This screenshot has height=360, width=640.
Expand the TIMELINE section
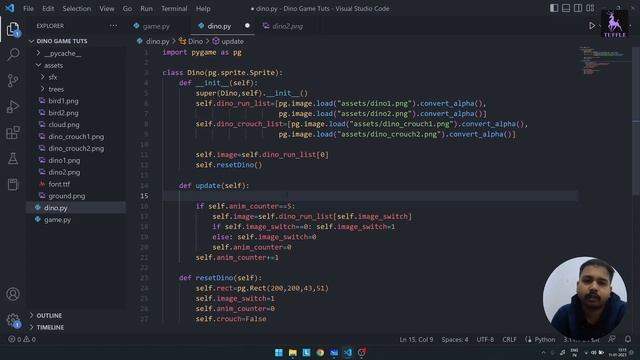point(50,327)
